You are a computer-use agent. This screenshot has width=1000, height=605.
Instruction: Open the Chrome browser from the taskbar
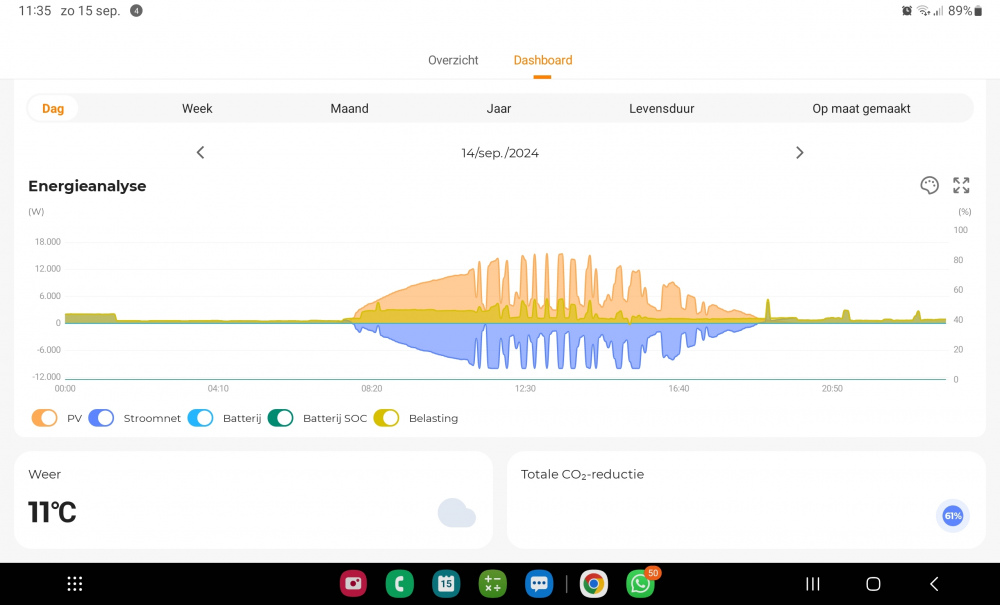(x=594, y=583)
